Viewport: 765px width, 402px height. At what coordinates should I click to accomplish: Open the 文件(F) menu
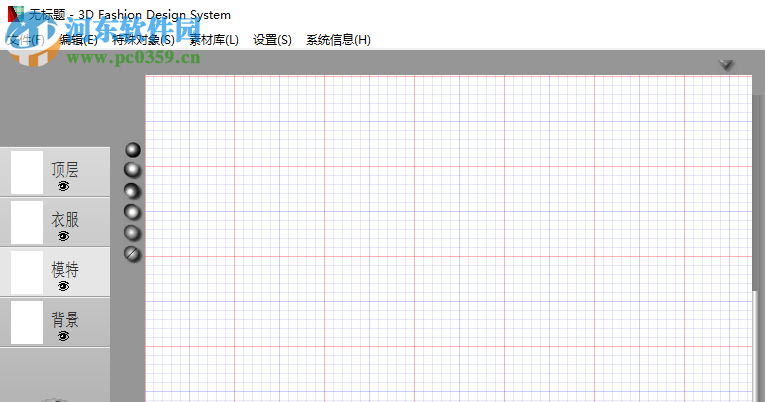click(26, 40)
